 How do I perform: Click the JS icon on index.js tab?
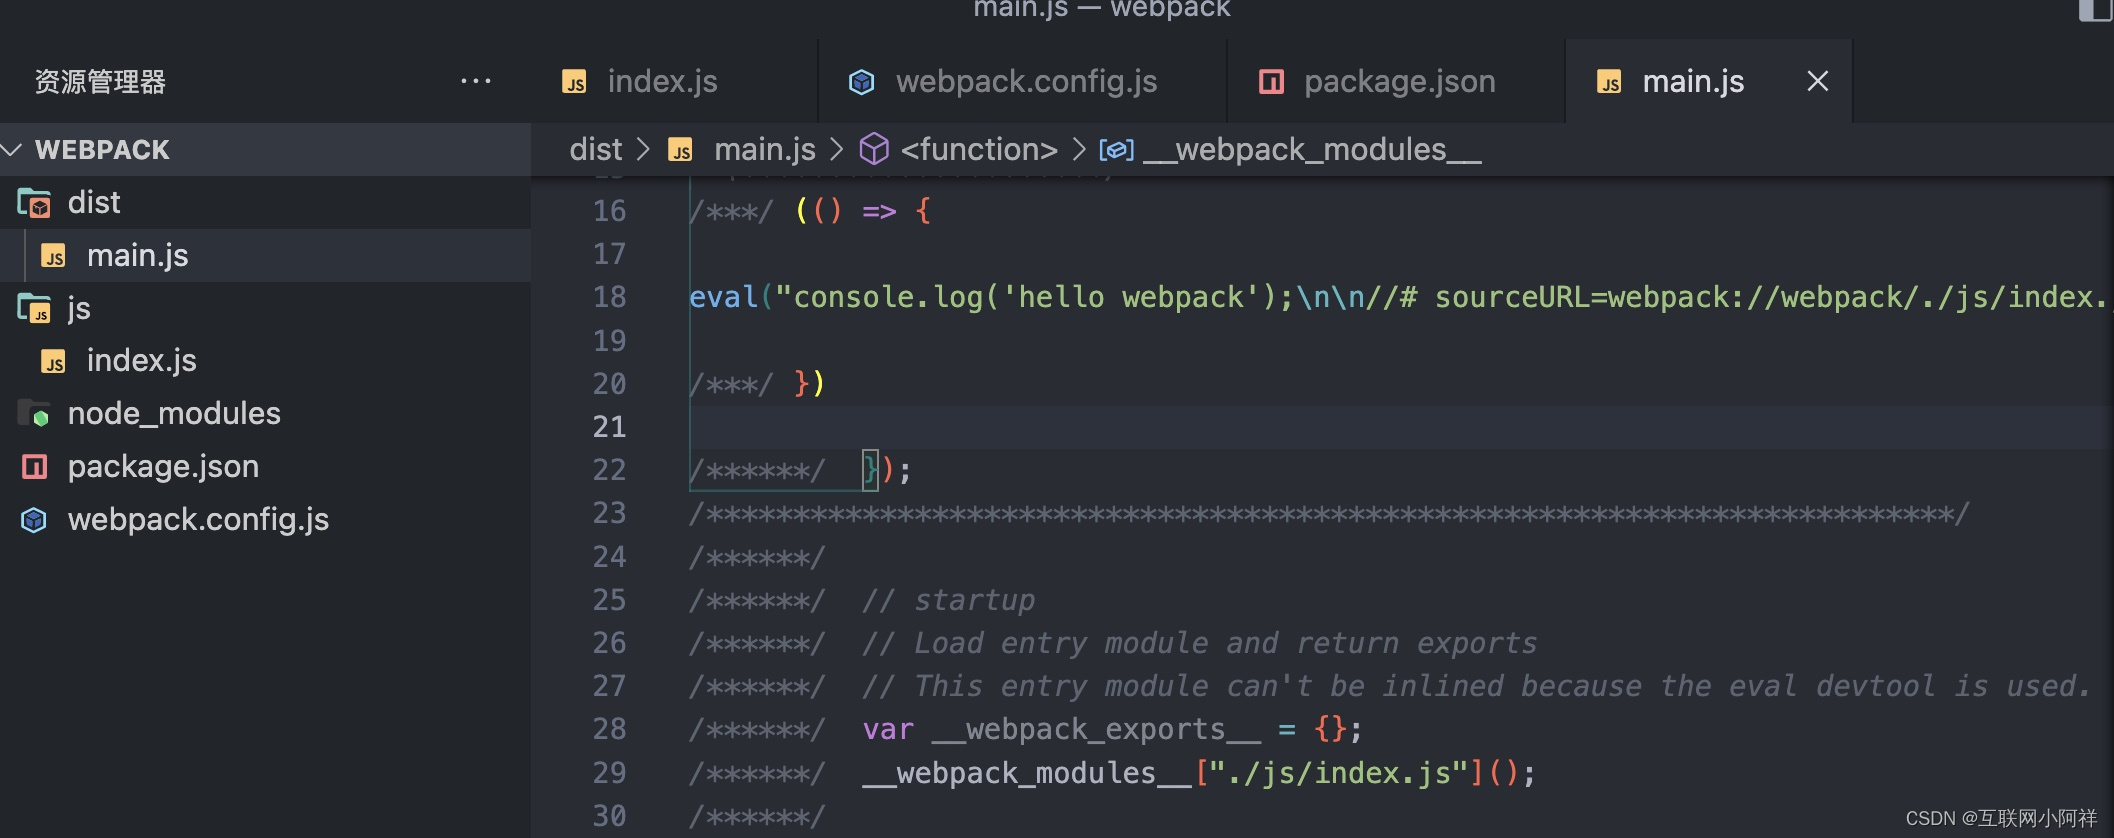click(575, 82)
